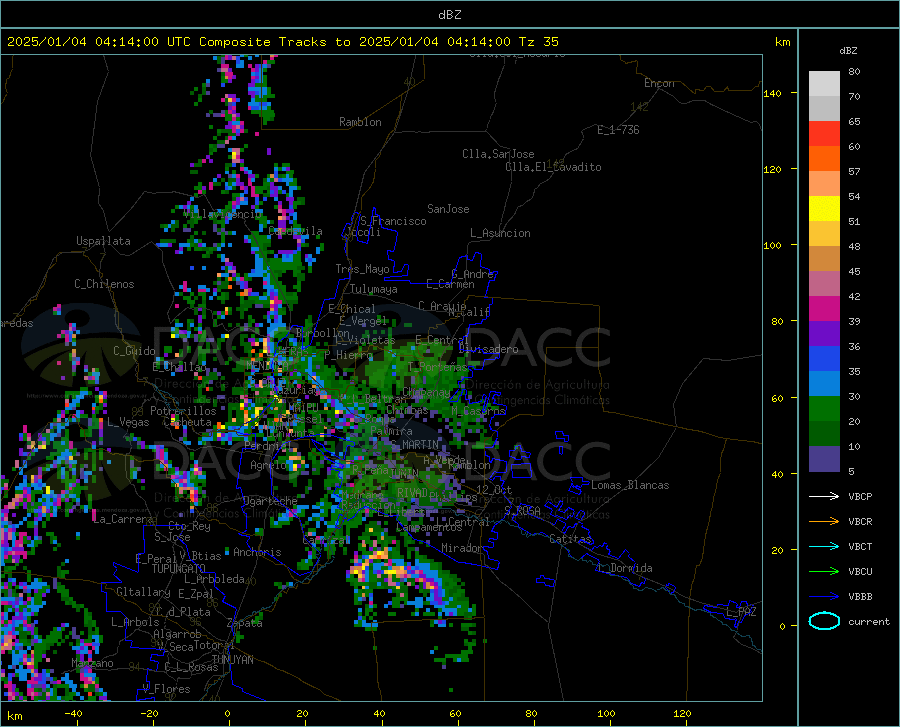The height and width of the screenshot is (727, 900).
Task: Click the cyan 'current' ellipse icon
Action: 824,621
